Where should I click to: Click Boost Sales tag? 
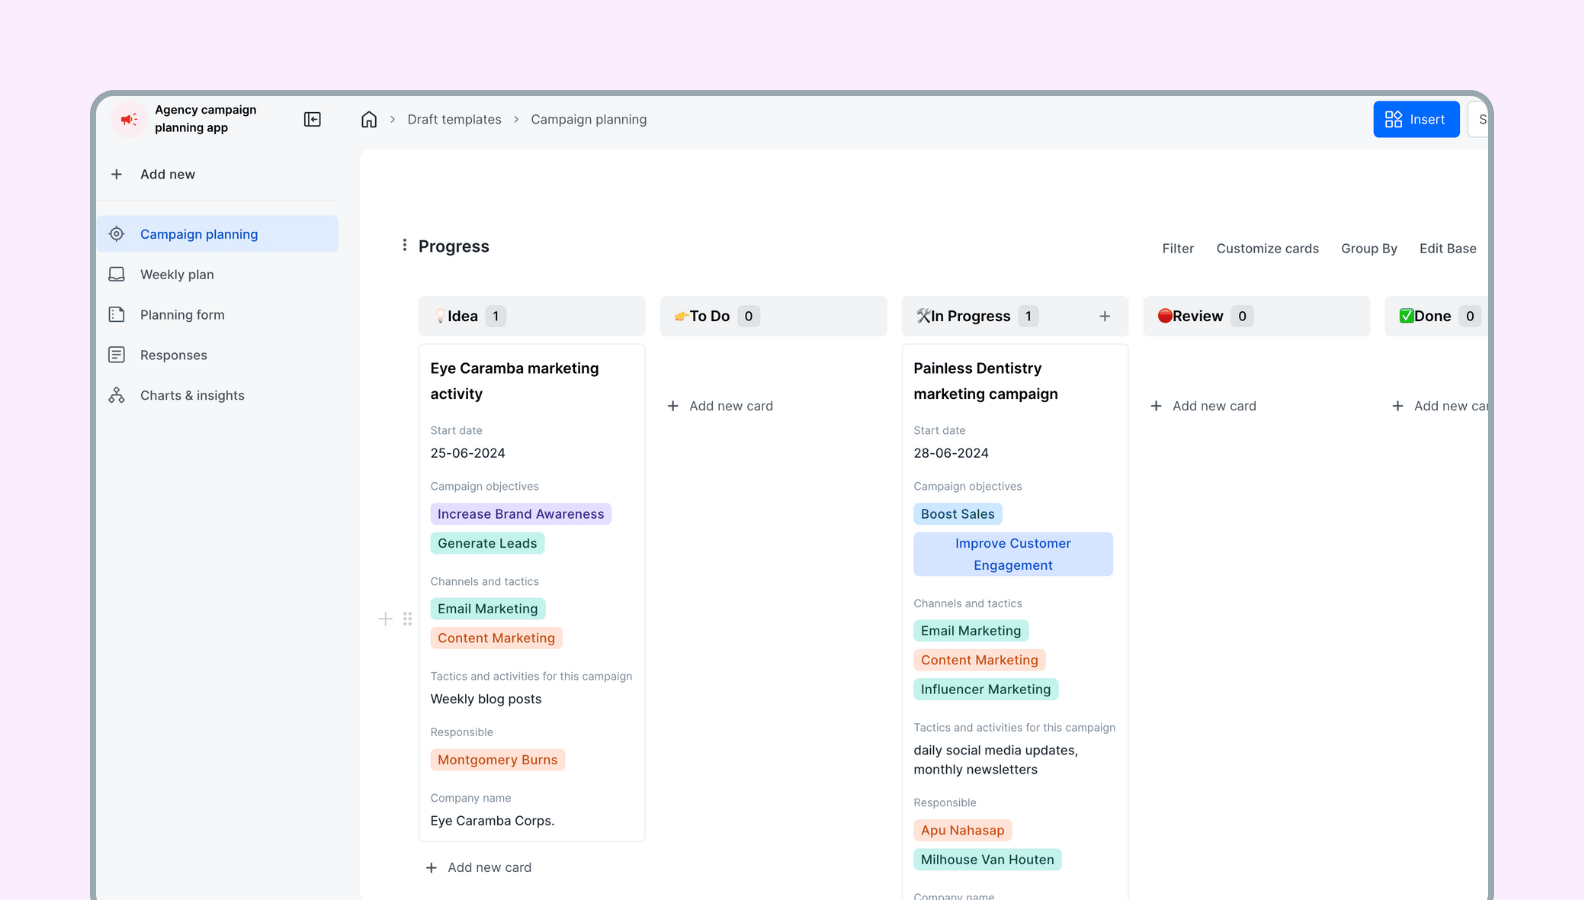point(957,514)
